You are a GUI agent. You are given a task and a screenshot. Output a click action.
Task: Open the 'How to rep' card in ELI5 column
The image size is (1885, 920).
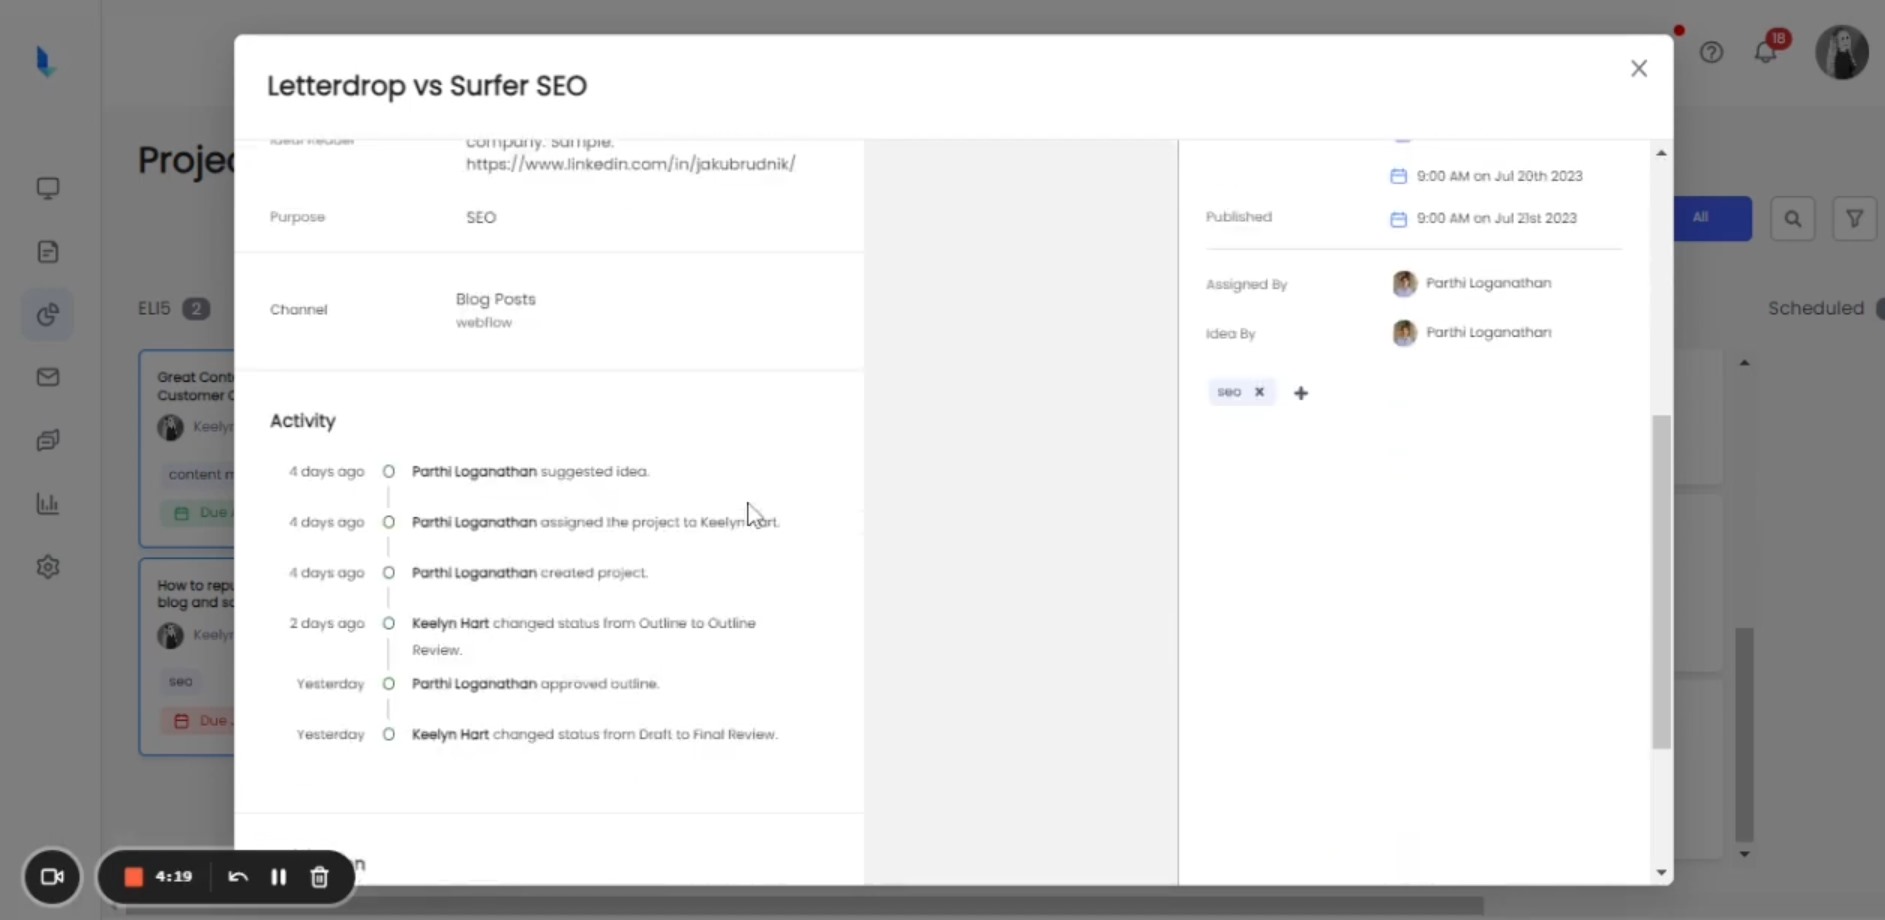(187, 656)
